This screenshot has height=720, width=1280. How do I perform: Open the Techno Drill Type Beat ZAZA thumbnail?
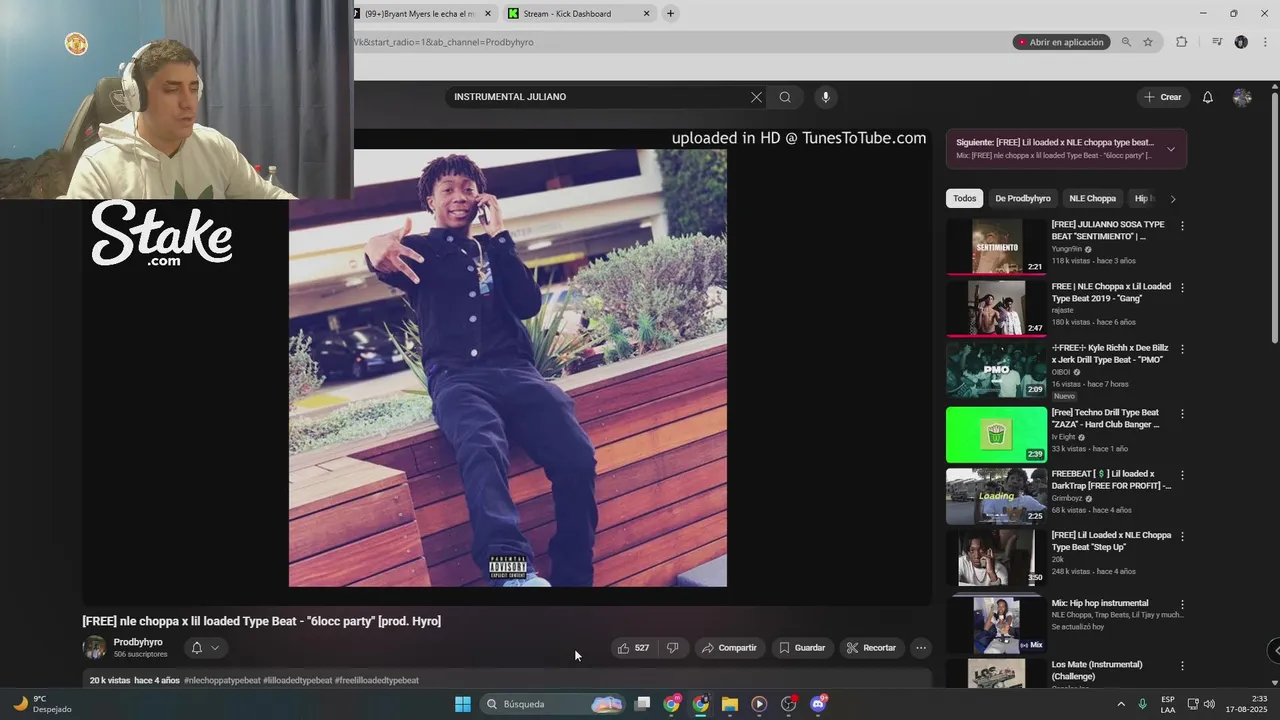pos(996,434)
